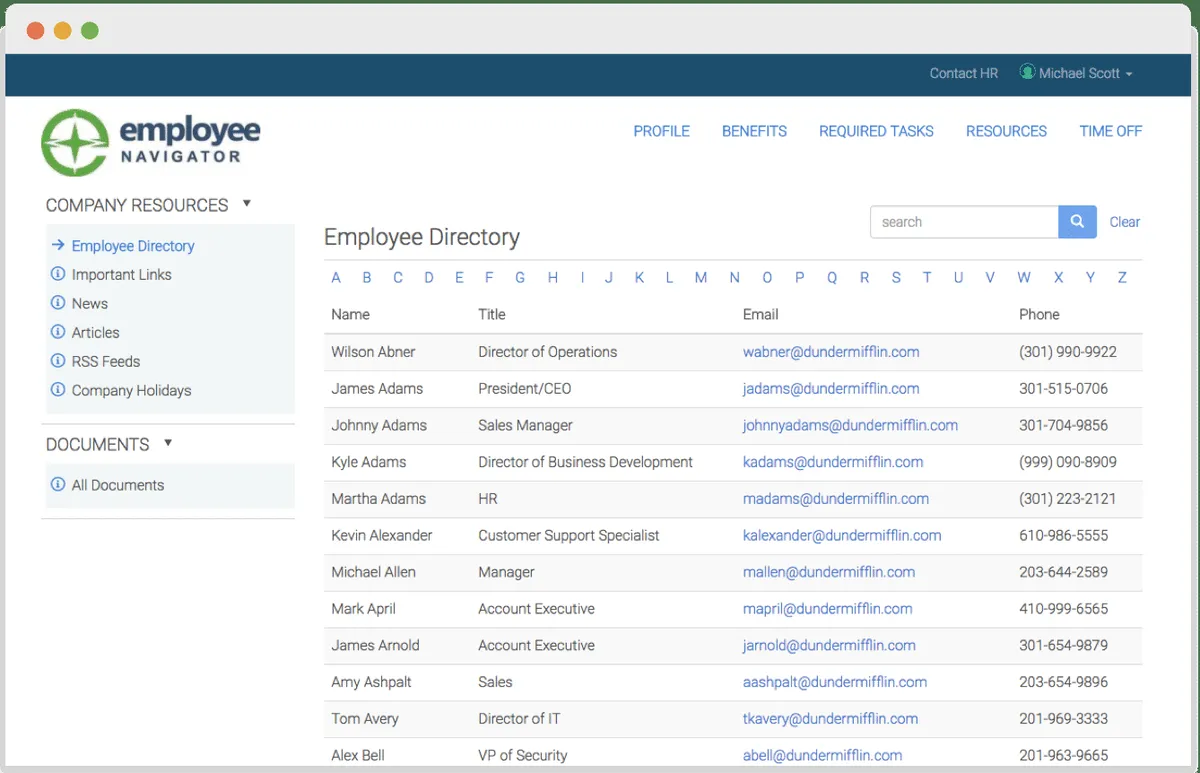Screen dimensions: 1200x773
Task: Click the user avatar icon beside Michael Scott
Action: click(x=1027, y=73)
